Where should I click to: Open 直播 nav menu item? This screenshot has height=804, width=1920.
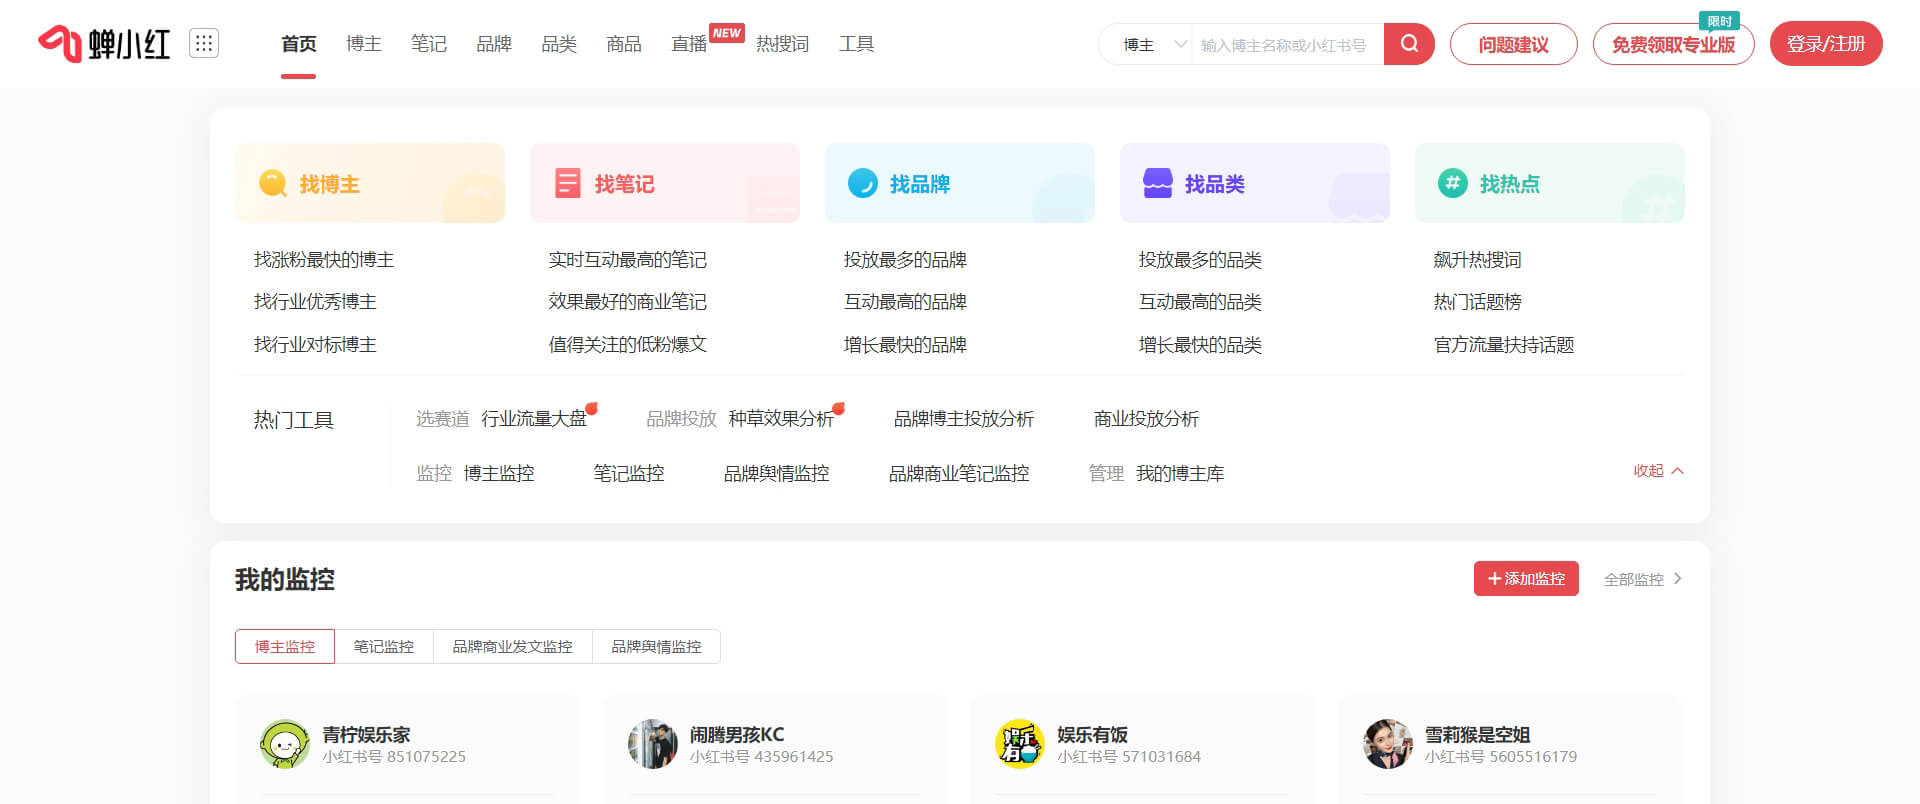click(688, 44)
